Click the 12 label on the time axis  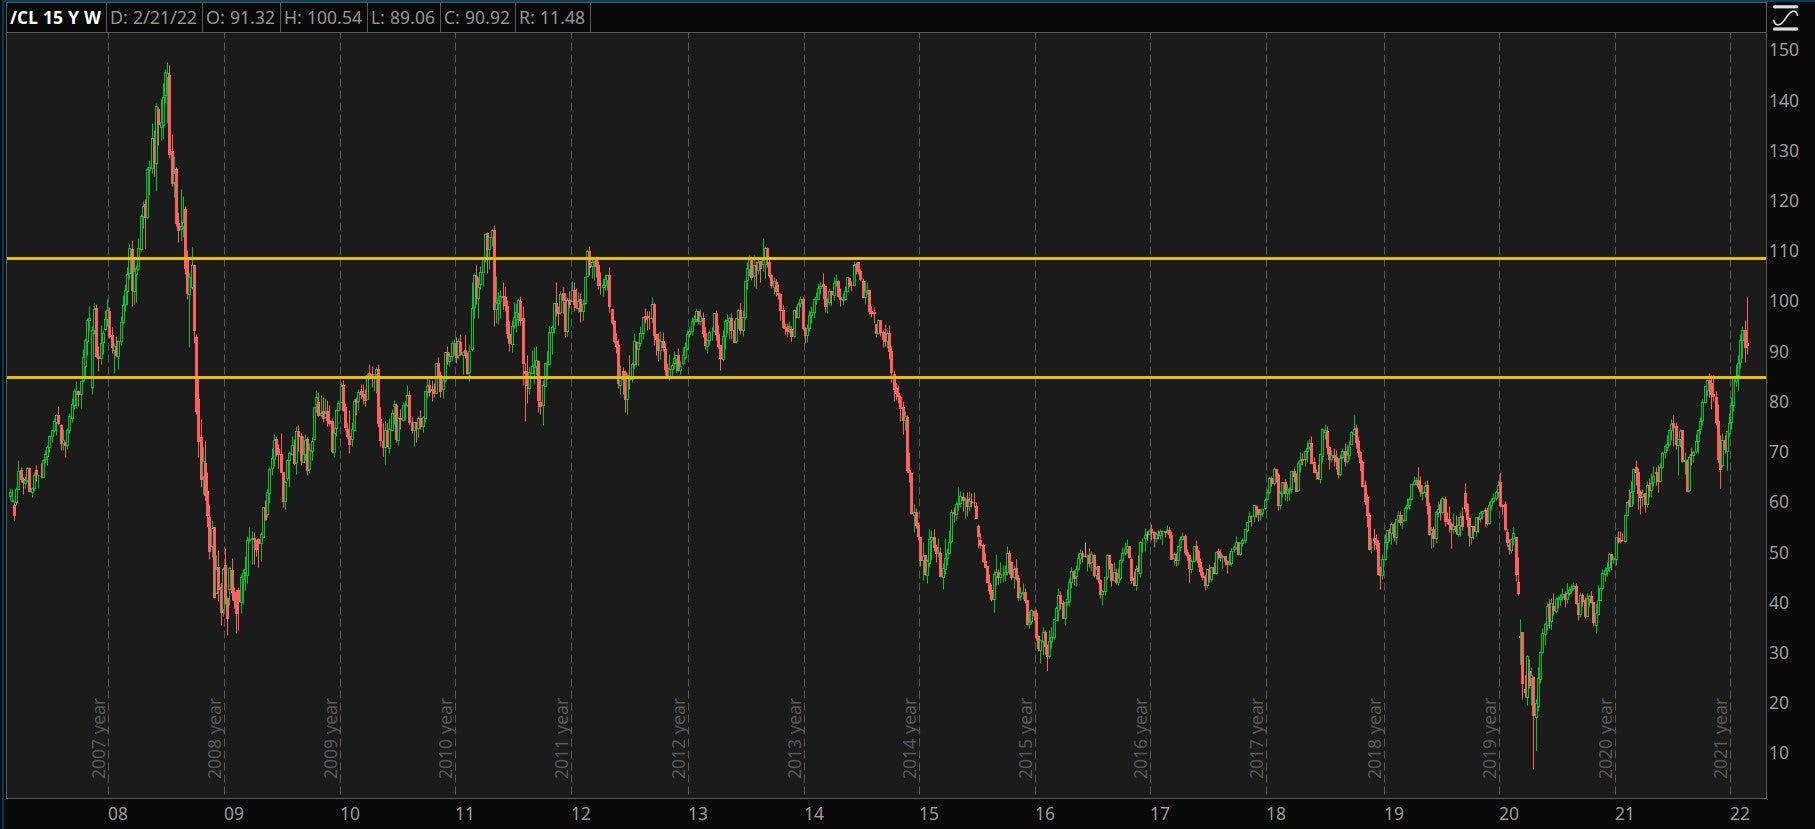click(581, 813)
